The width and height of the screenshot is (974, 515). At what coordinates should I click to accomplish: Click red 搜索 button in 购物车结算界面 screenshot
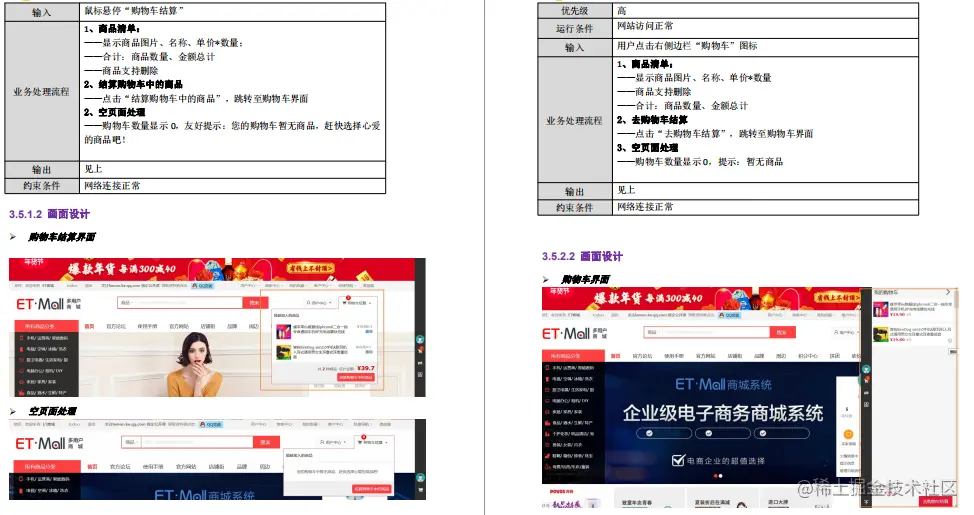click(255, 303)
